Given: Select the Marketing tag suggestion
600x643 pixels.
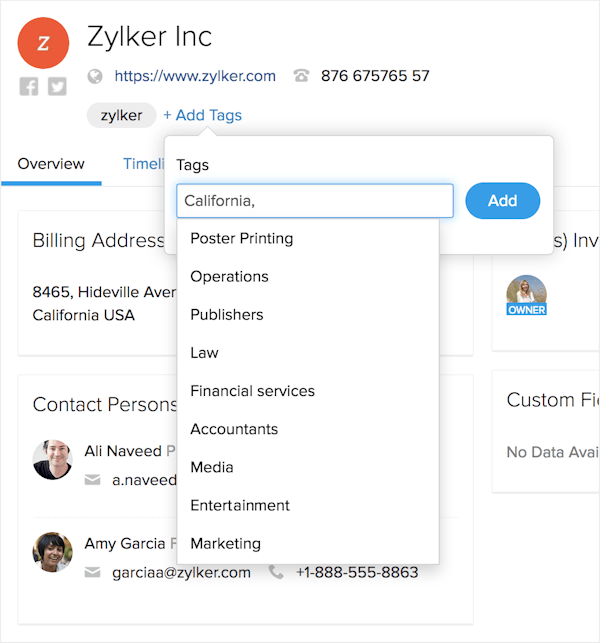Looking at the screenshot, I should coord(308,543).
